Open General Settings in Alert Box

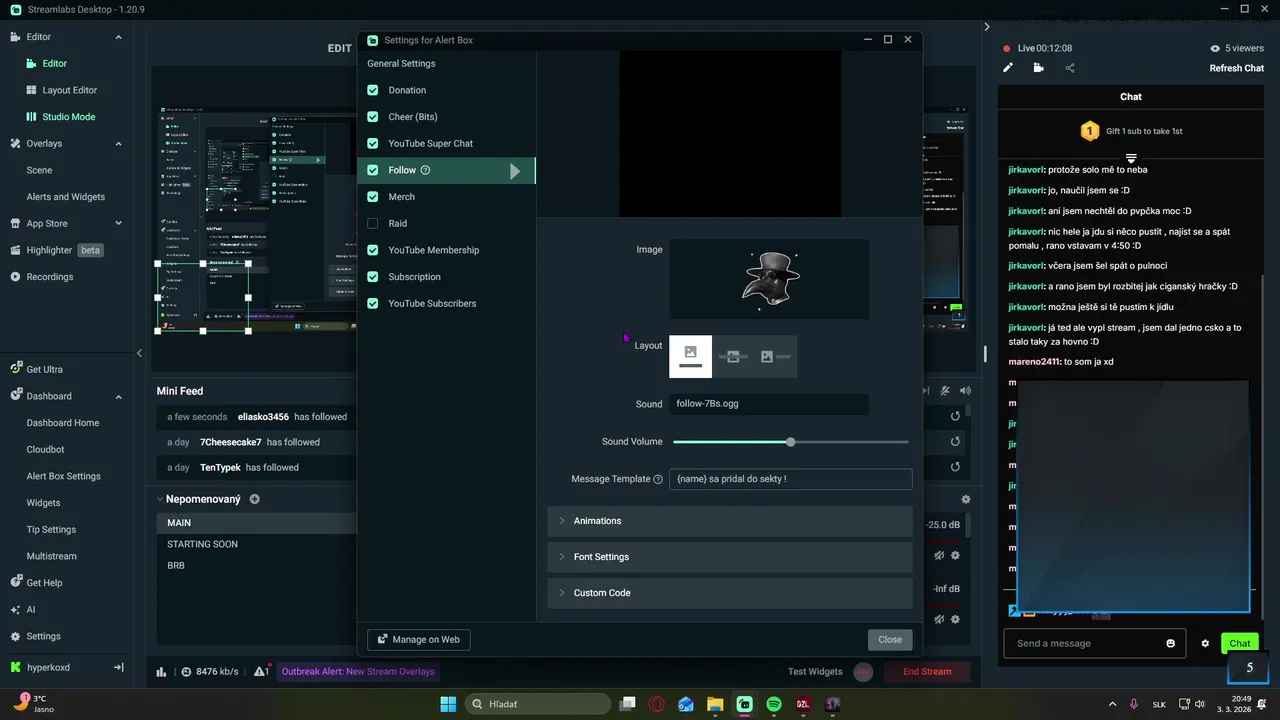click(x=401, y=64)
